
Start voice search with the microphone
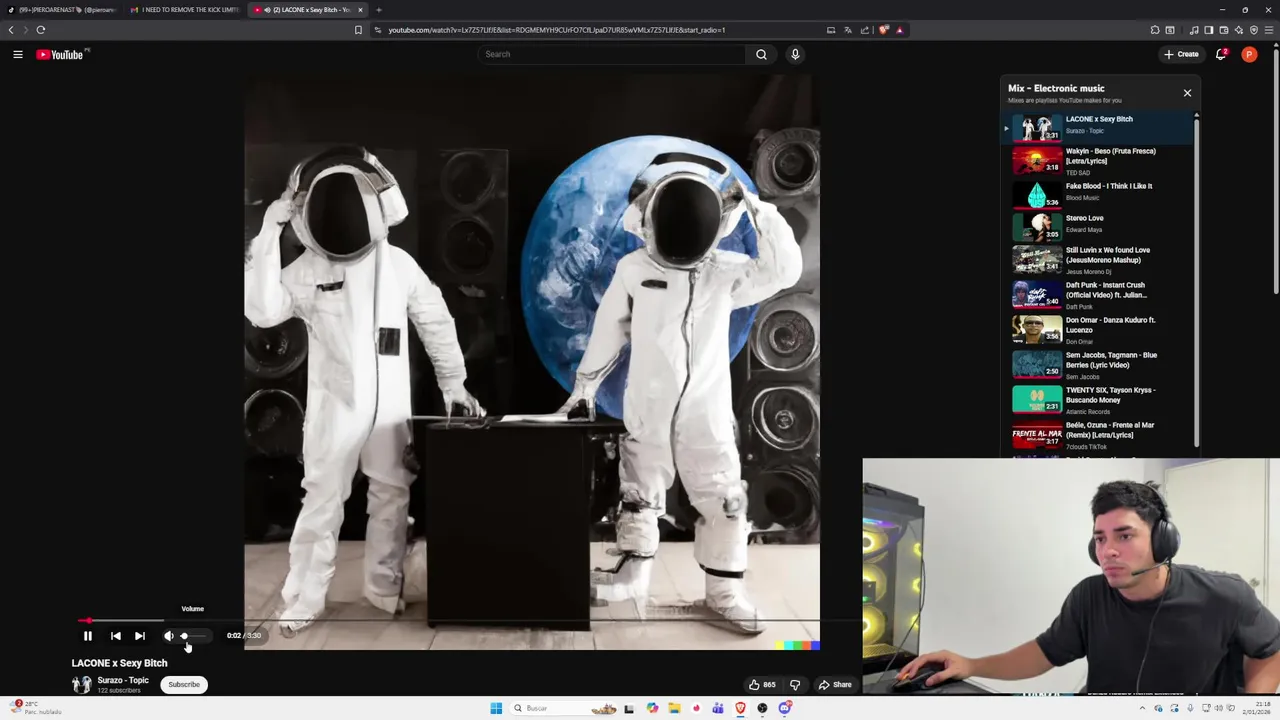coord(795,54)
